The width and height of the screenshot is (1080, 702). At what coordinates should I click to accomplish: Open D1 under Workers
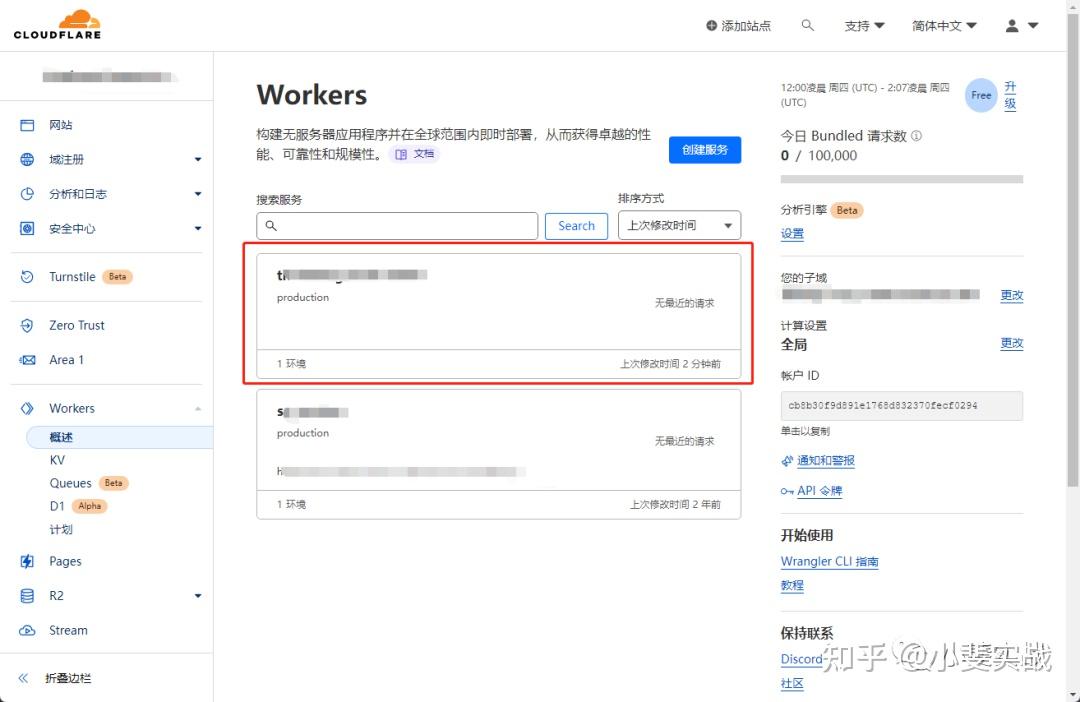point(56,506)
